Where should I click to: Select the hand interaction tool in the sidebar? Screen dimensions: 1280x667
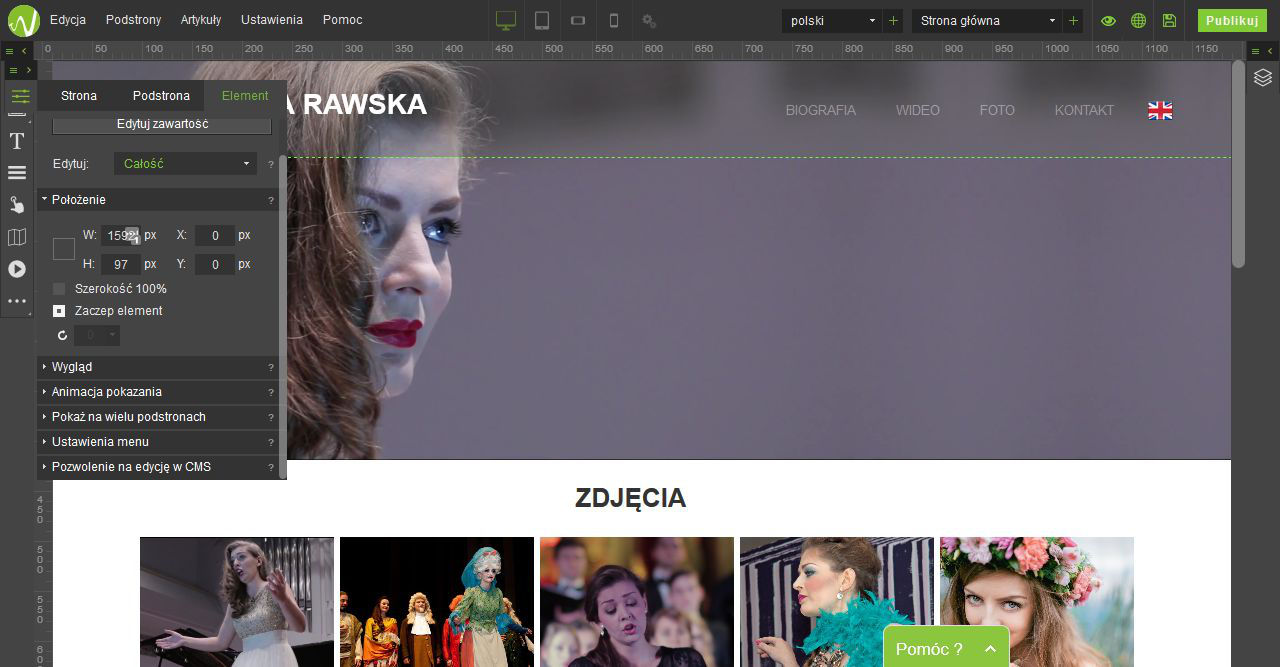[16, 204]
